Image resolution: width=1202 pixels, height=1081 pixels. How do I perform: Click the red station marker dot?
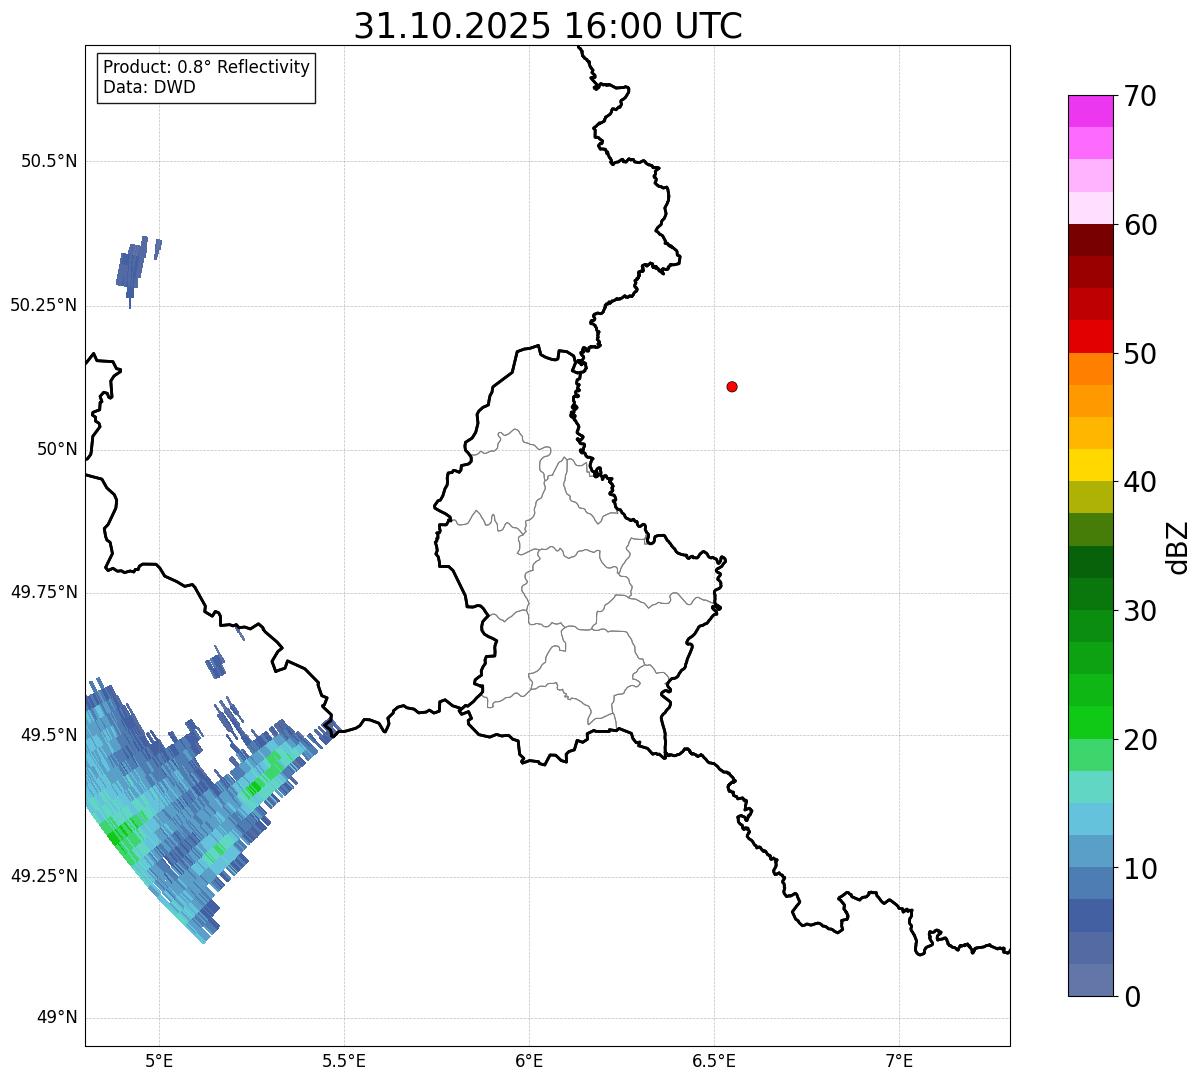coord(732,386)
